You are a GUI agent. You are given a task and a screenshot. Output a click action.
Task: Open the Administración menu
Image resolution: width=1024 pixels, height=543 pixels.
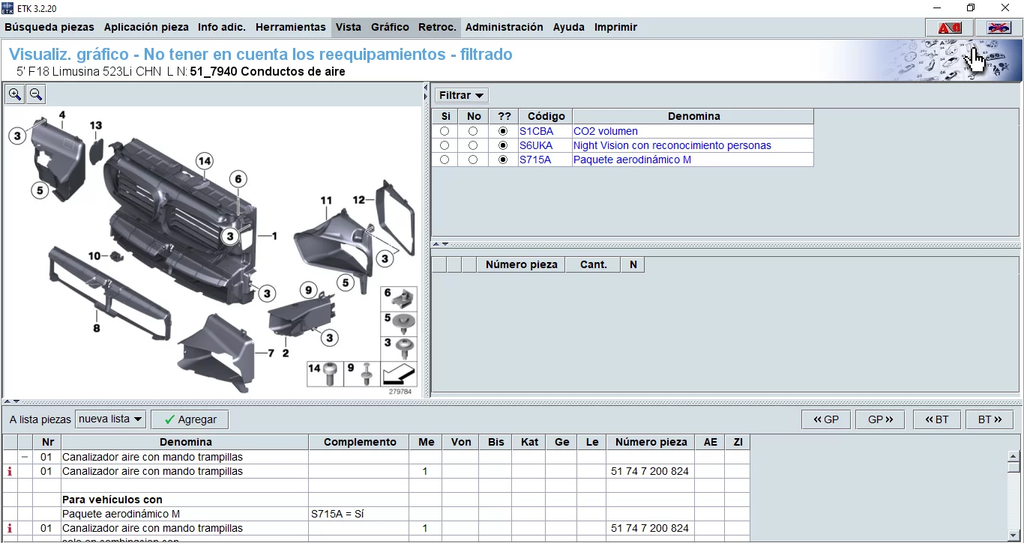pos(504,27)
